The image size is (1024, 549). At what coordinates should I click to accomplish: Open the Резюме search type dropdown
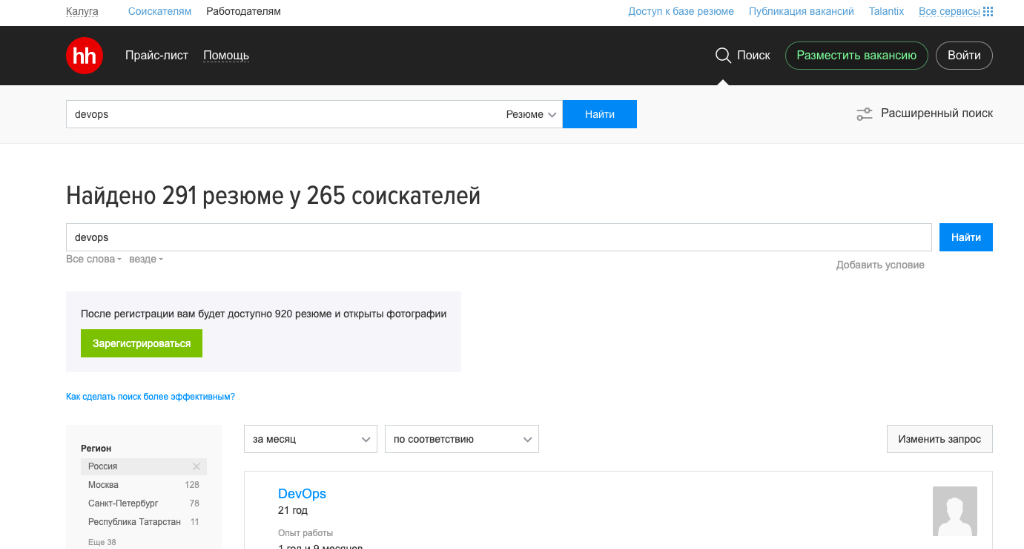[x=531, y=115]
